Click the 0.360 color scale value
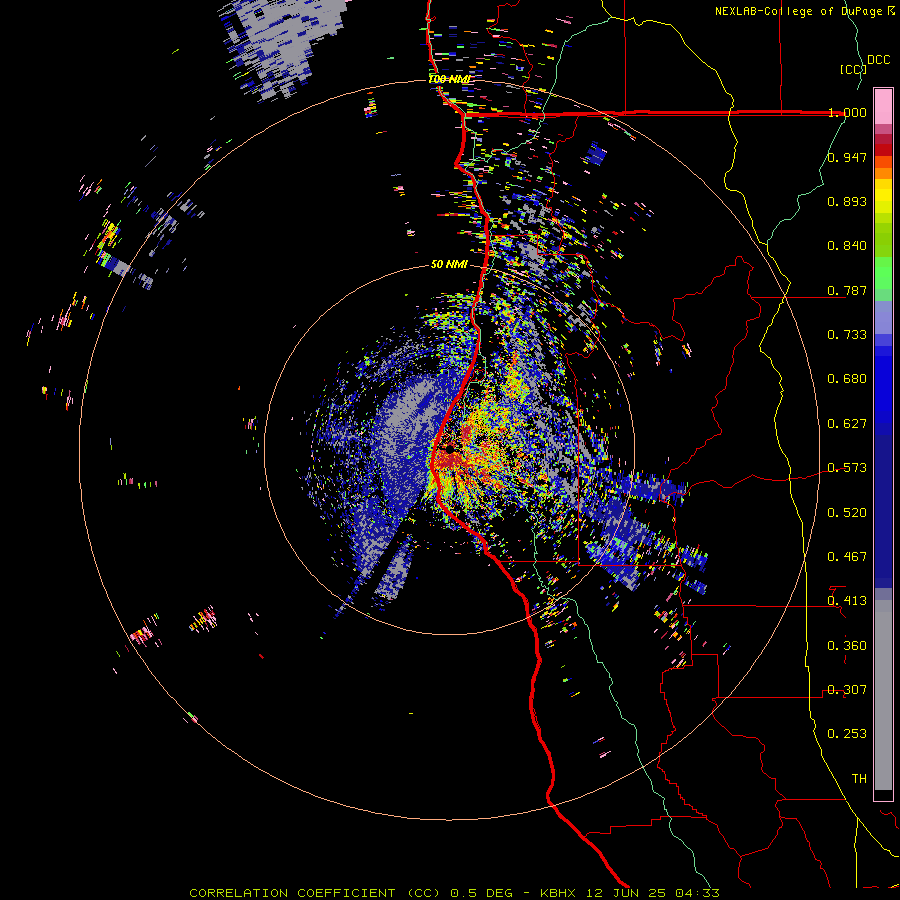 pos(847,646)
